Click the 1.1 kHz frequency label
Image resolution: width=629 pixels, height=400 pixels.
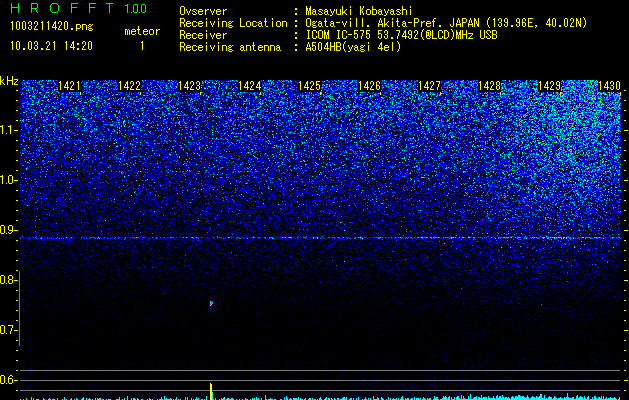[8, 130]
